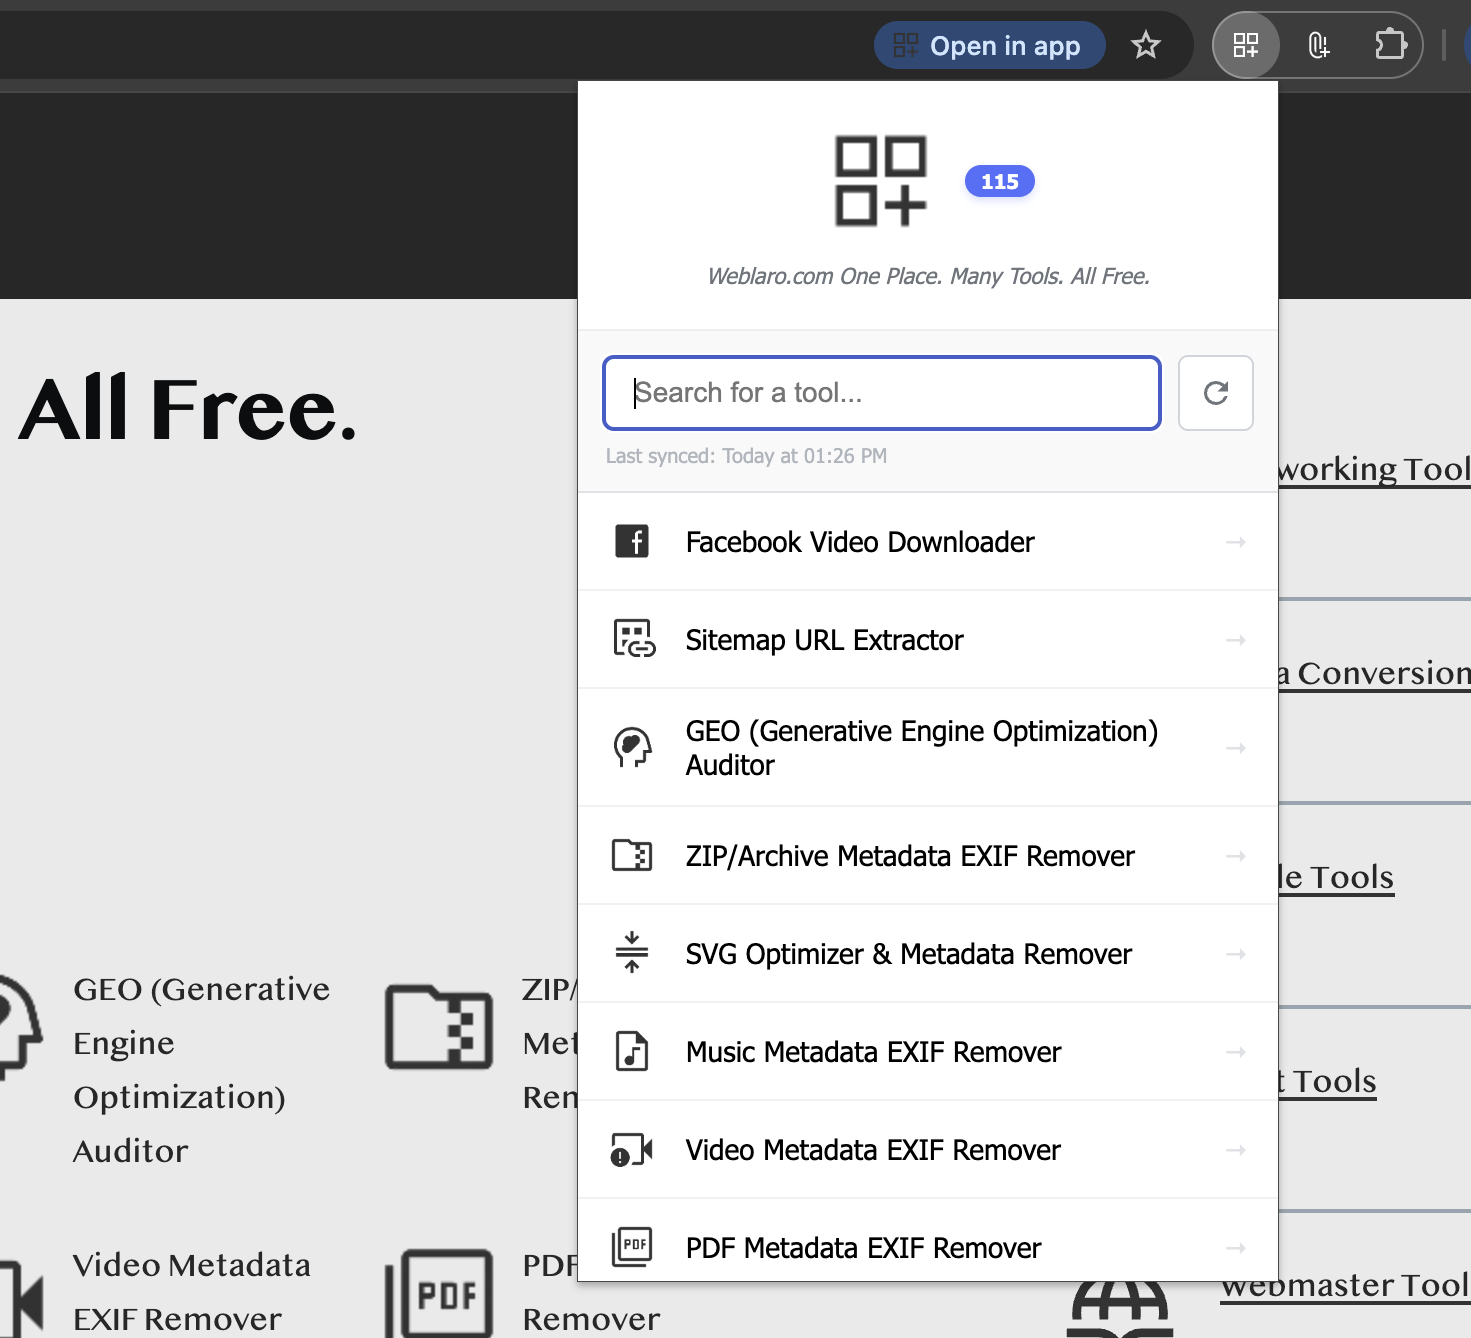Click the PDF icon in the popup list
This screenshot has width=1471, height=1338.
[x=632, y=1247]
